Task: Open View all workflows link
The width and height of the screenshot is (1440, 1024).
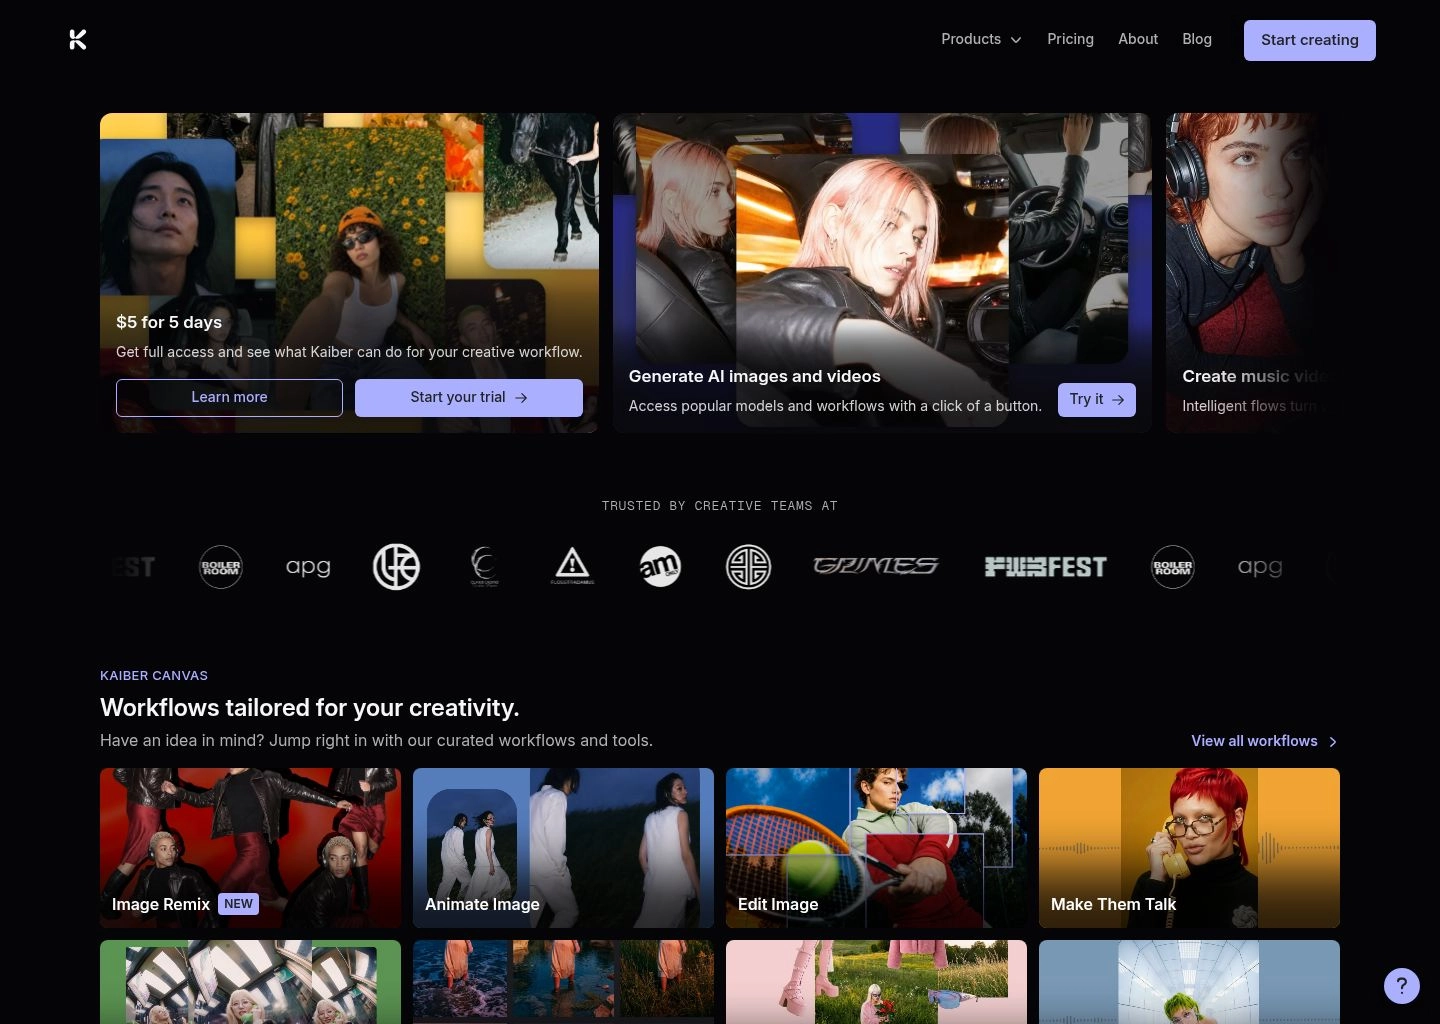Action: [1264, 741]
